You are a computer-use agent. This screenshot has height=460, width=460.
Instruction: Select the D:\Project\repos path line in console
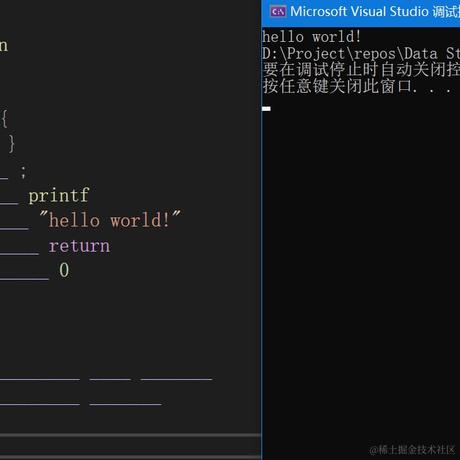click(361, 53)
